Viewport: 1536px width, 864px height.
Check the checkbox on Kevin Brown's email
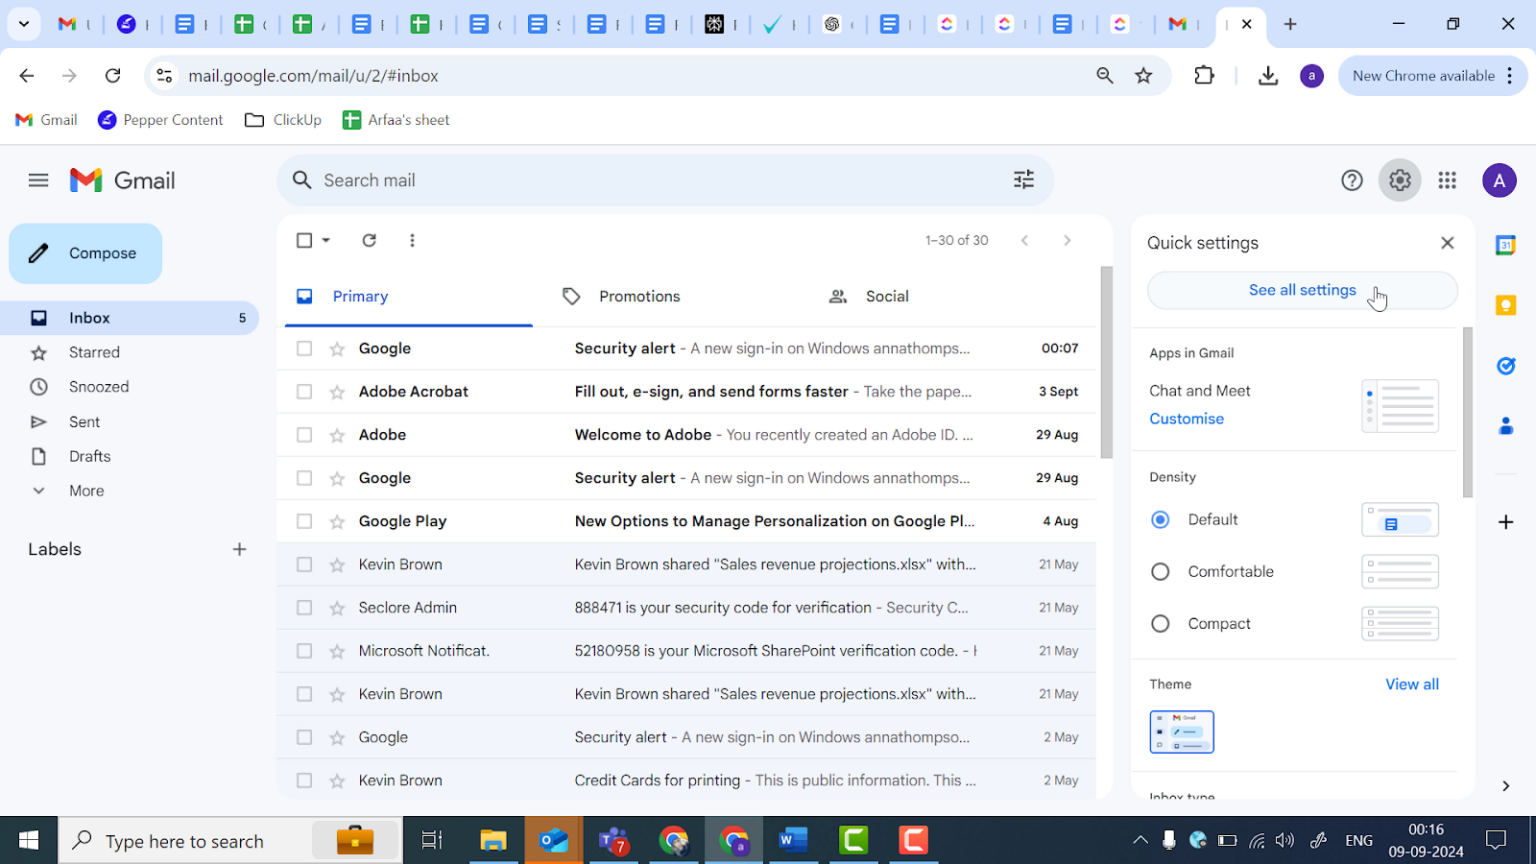(x=304, y=564)
